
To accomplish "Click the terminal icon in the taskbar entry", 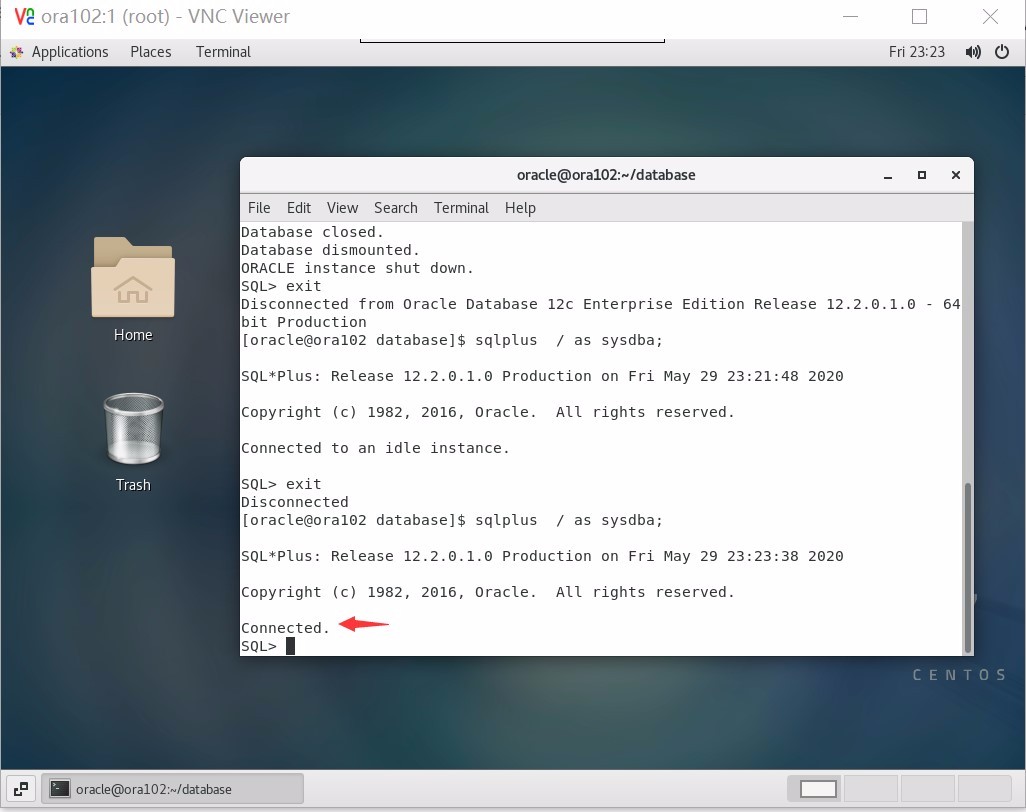I will [x=60, y=788].
